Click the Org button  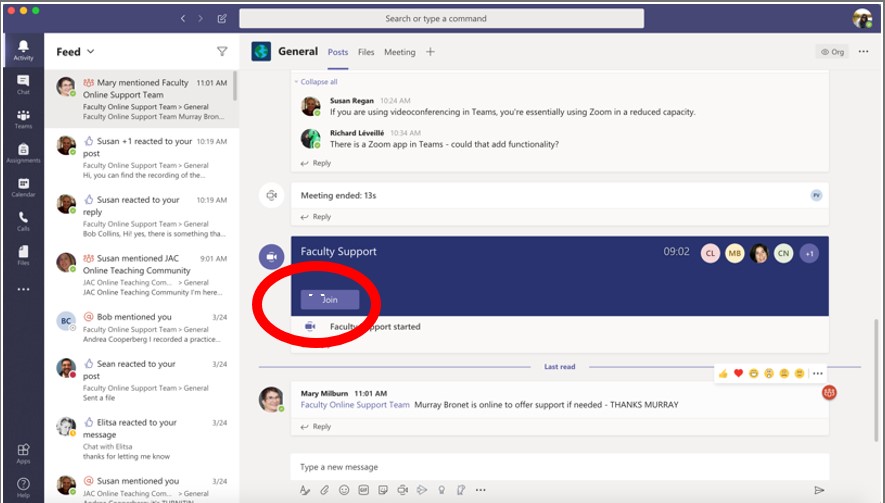(833, 52)
